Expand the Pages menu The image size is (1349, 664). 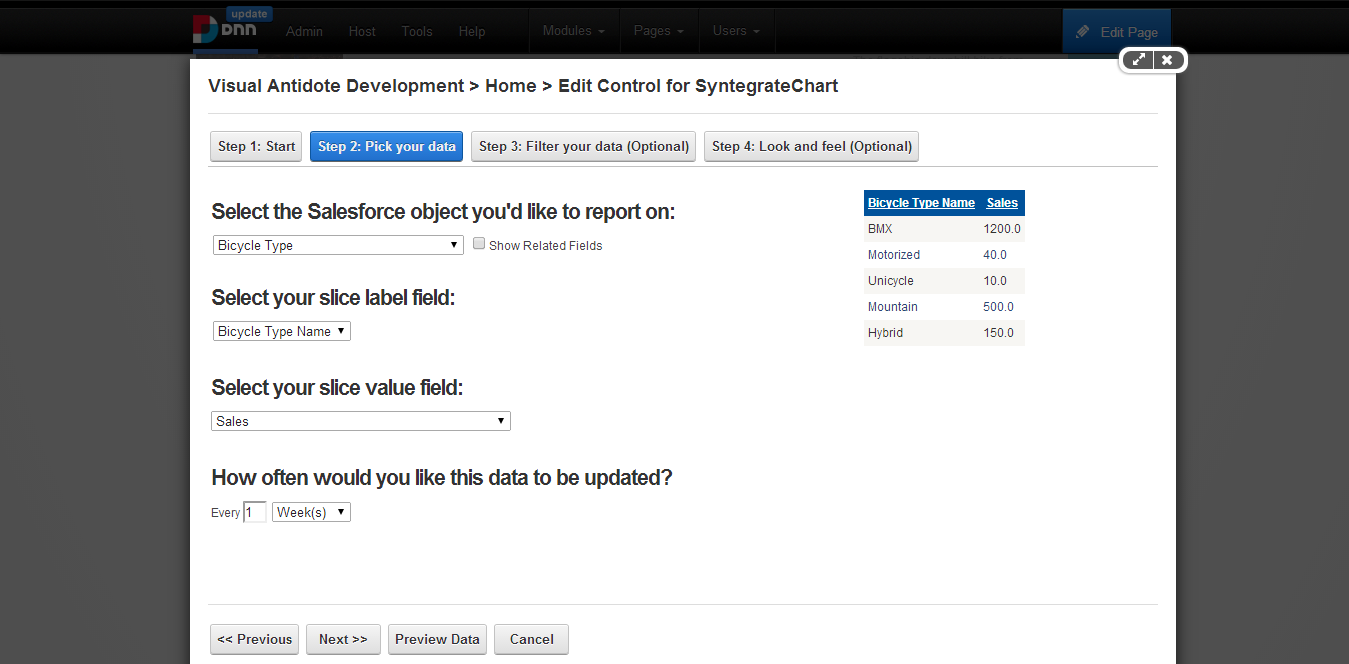pos(659,31)
